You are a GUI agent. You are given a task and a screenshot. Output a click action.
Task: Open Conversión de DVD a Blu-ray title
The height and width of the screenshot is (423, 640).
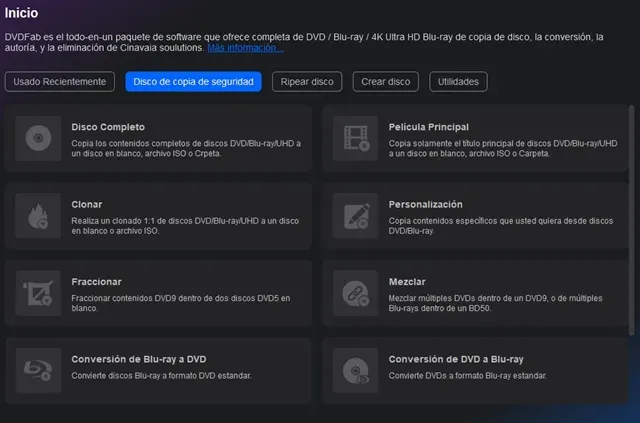click(x=456, y=359)
